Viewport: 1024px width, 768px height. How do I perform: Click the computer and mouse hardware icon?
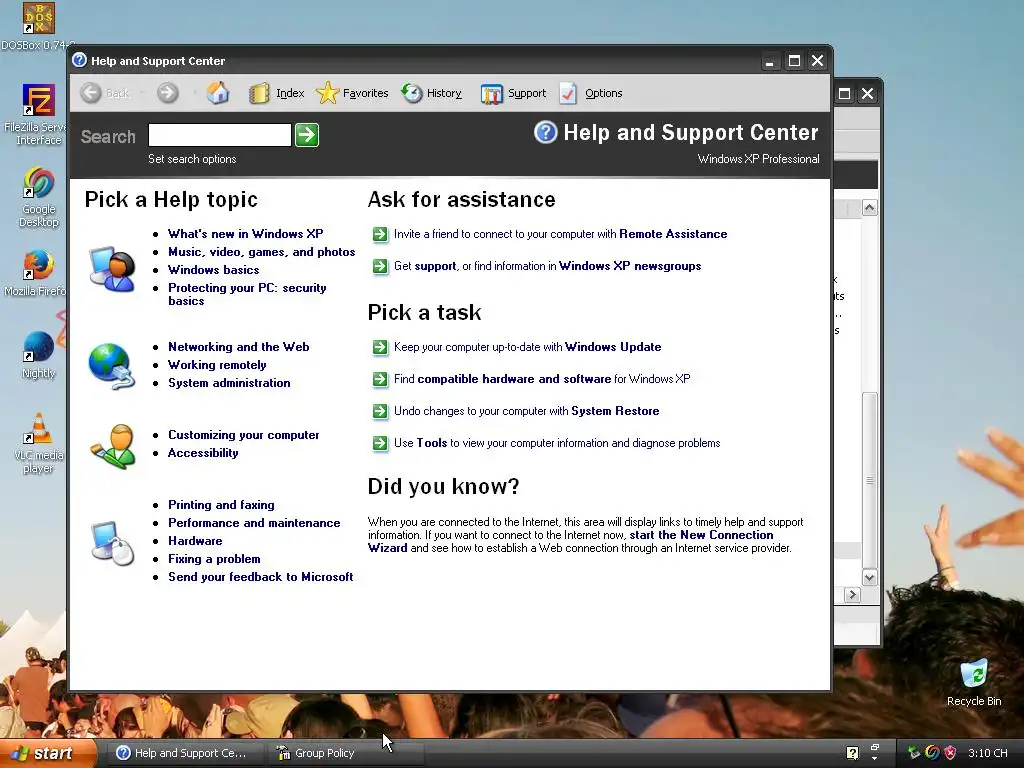pyautogui.click(x=112, y=543)
